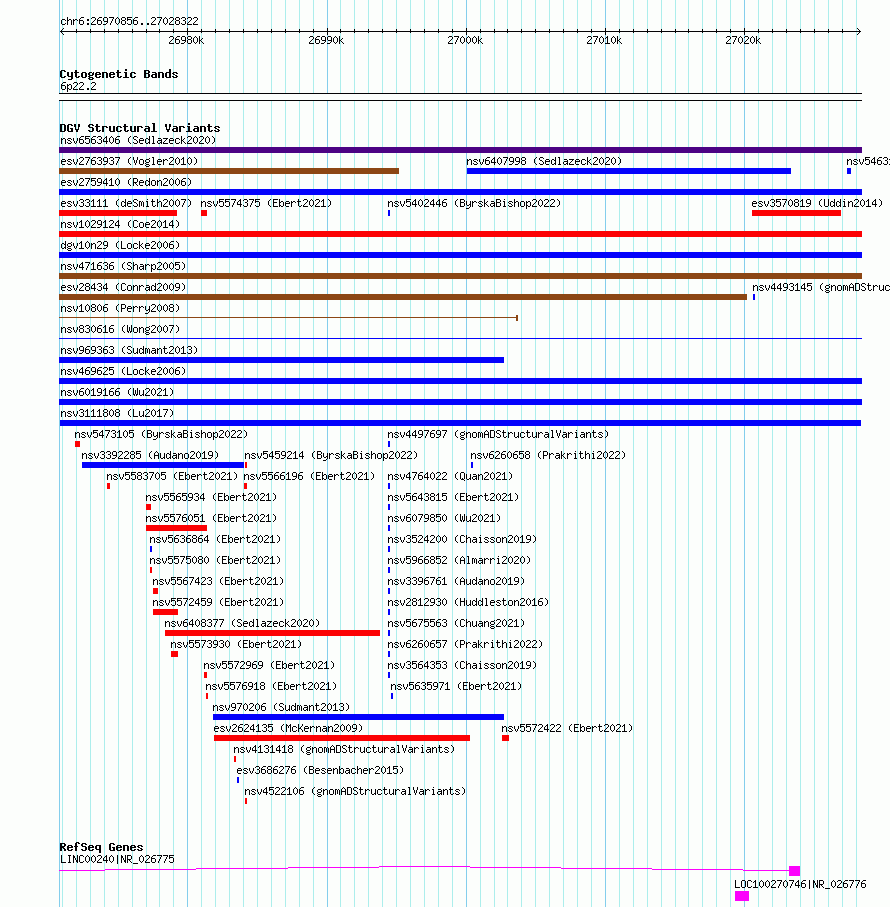Click the brown esv2763937 variant bar
890x907 pixels.
tap(229, 171)
